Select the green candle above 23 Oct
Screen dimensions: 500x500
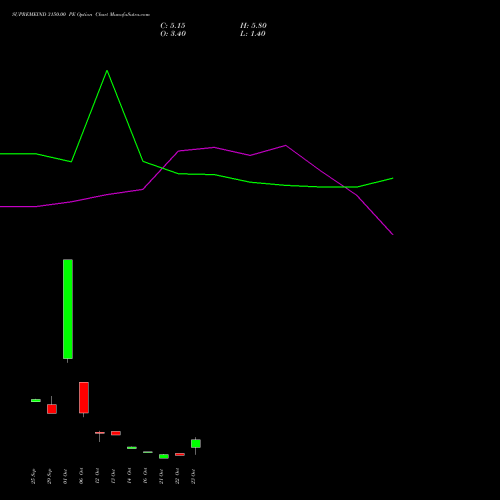196,444
